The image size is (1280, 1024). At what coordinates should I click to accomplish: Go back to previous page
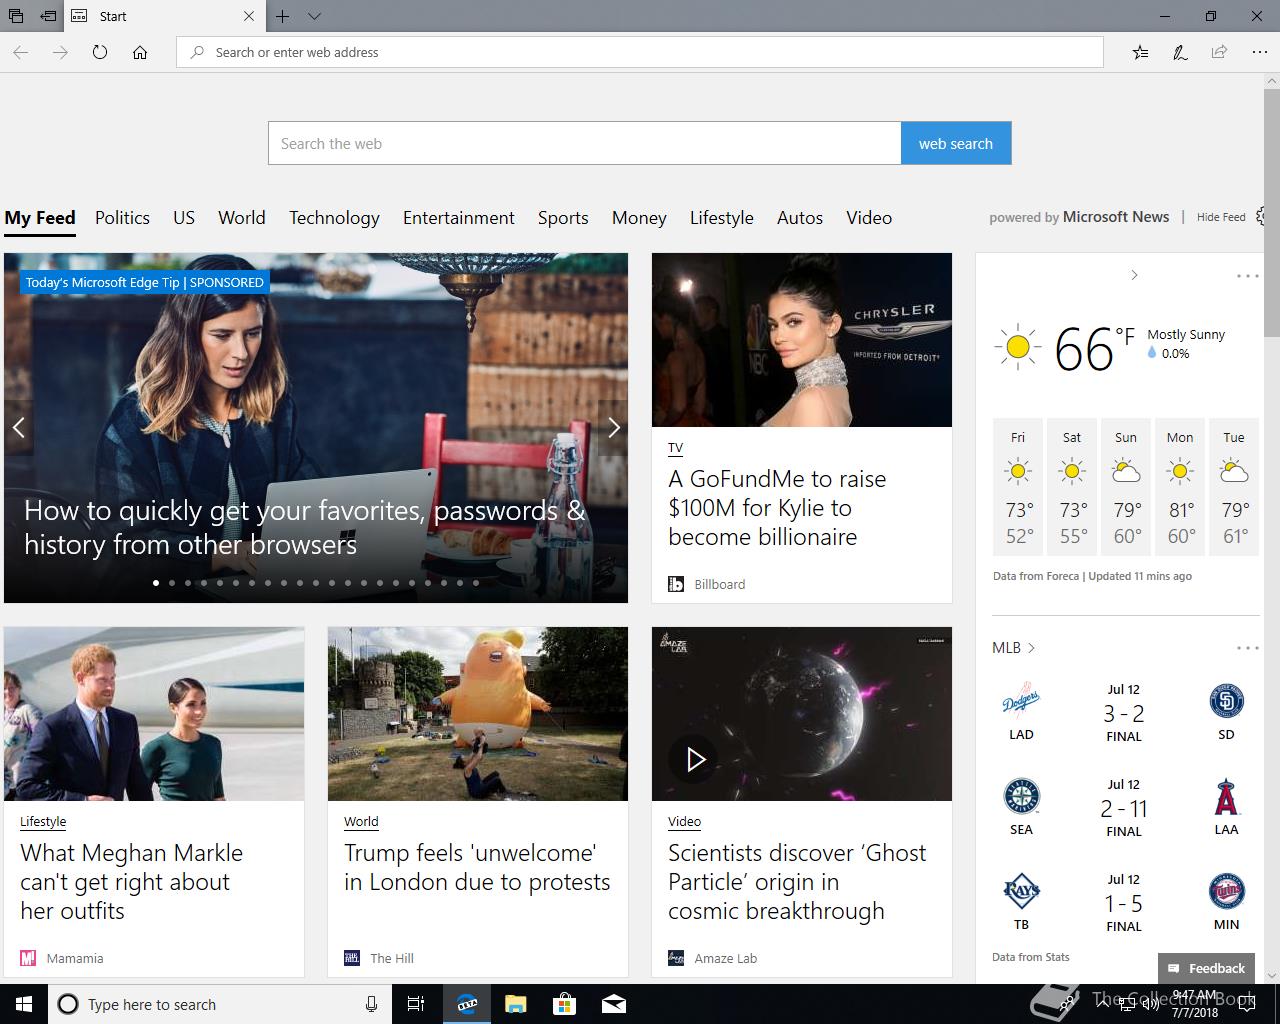21,52
